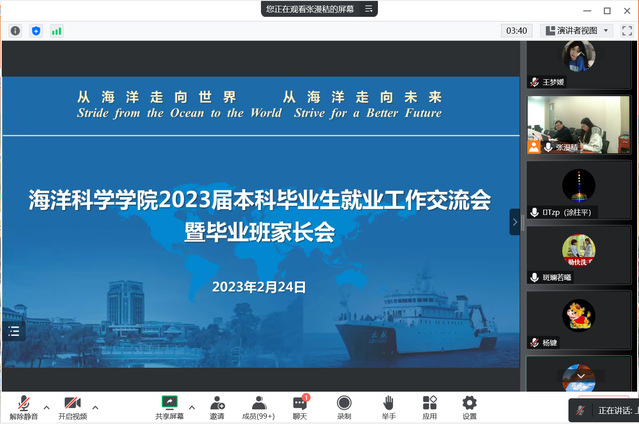The height and width of the screenshot is (424, 639).
Task: Collapse the participant video side panel
Action: click(515, 222)
